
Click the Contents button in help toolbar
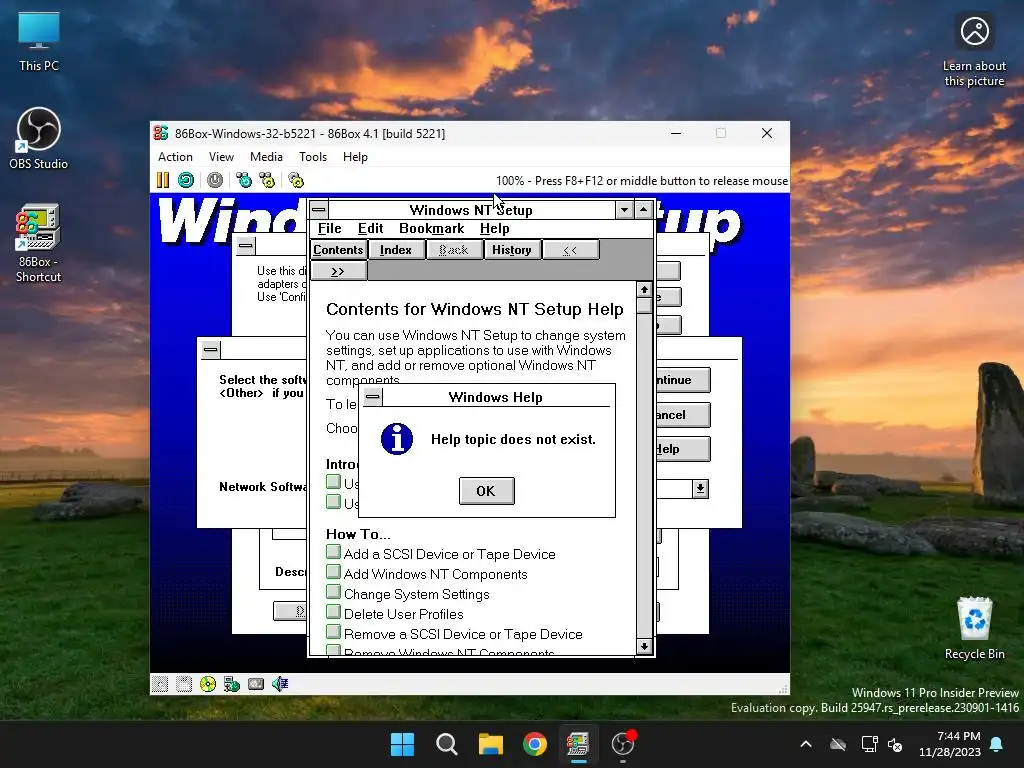point(338,249)
